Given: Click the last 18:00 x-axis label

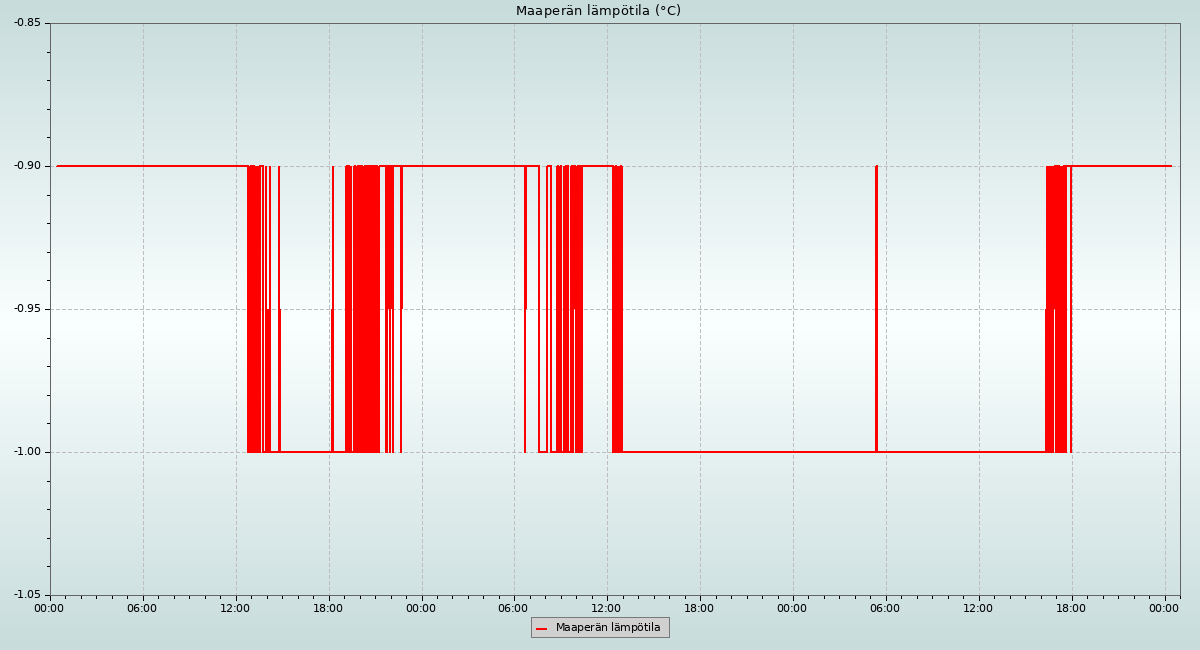Looking at the screenshot, I should 1071,608.
